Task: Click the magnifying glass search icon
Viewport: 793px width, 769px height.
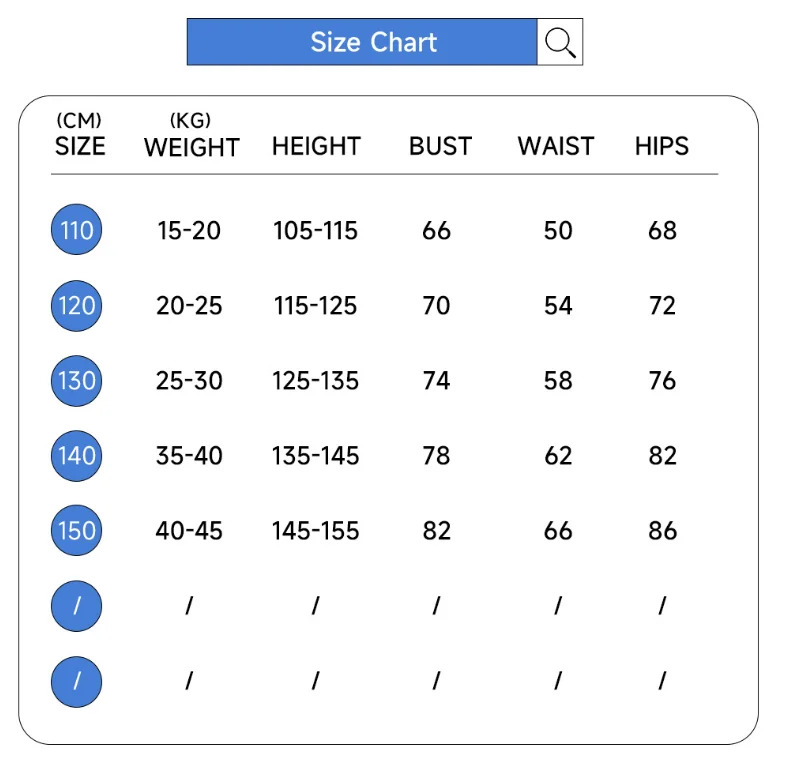Action: pyautogui.click(x=560, y=42)
